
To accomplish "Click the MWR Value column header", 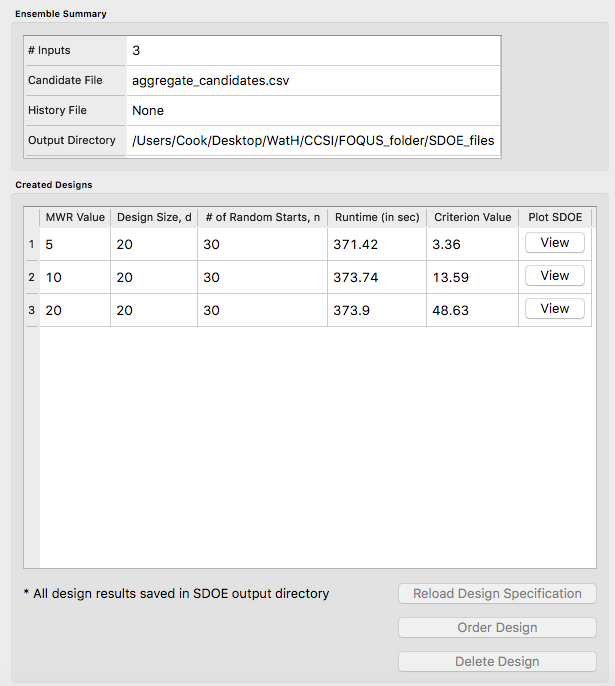I will pos(75,217).
